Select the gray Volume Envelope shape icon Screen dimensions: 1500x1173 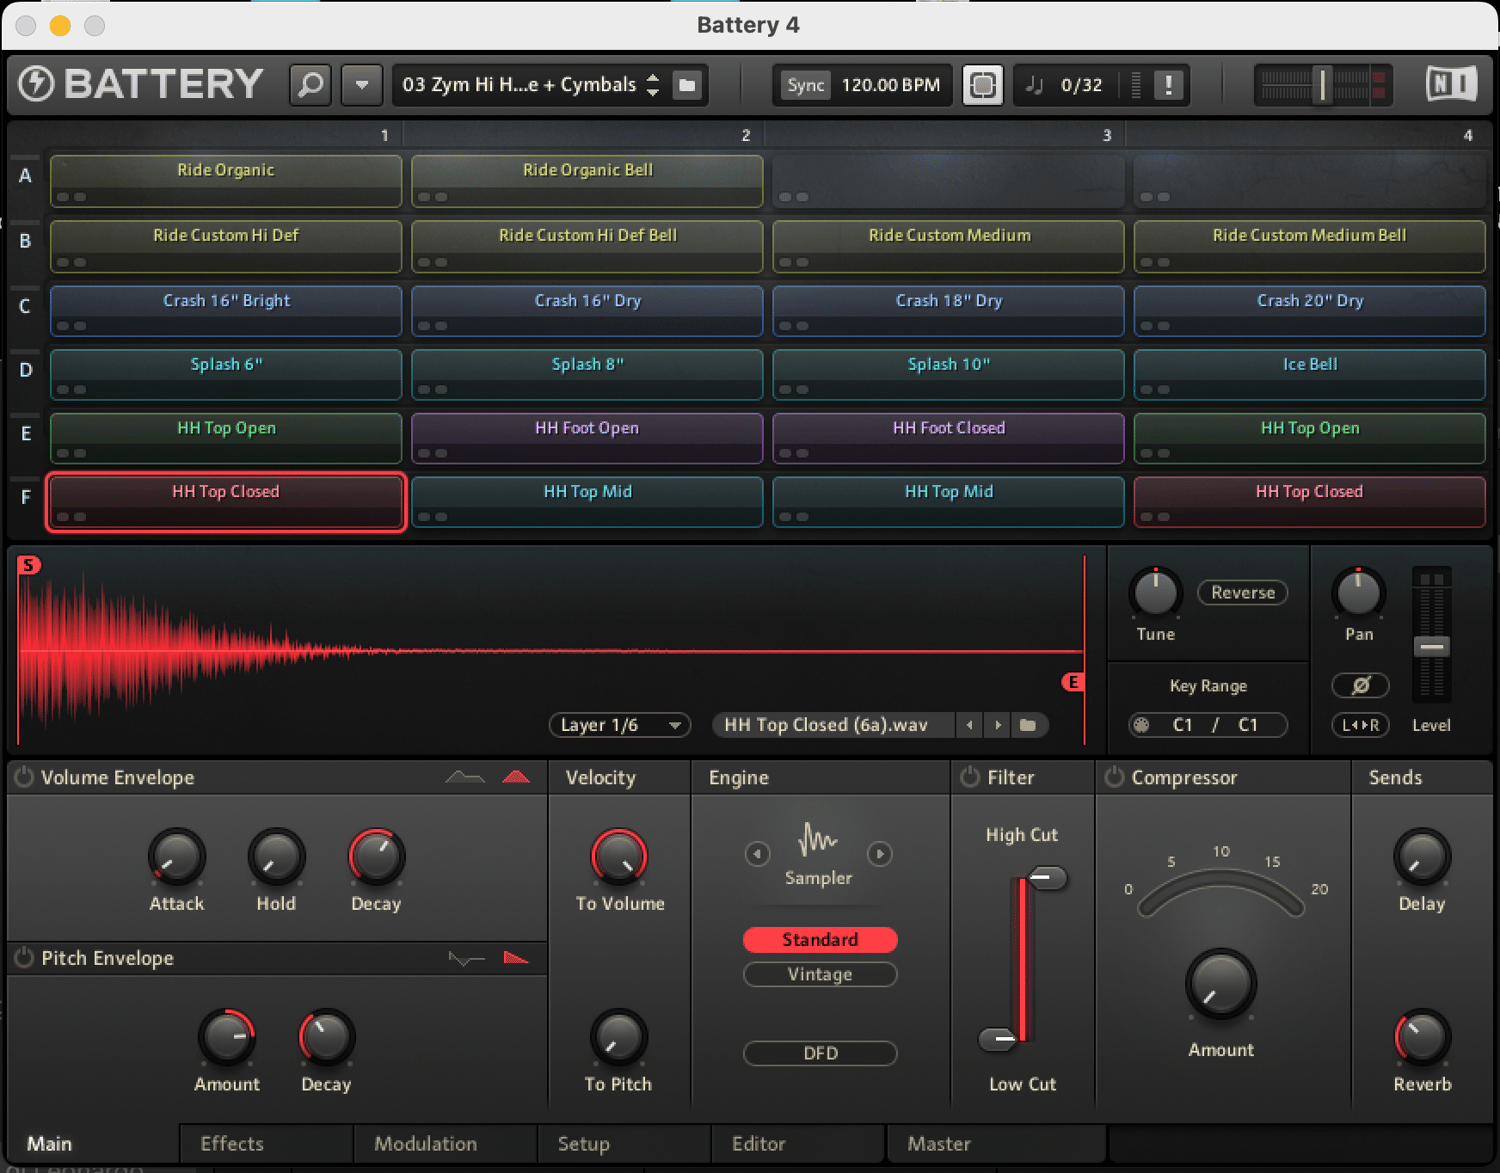465,777
